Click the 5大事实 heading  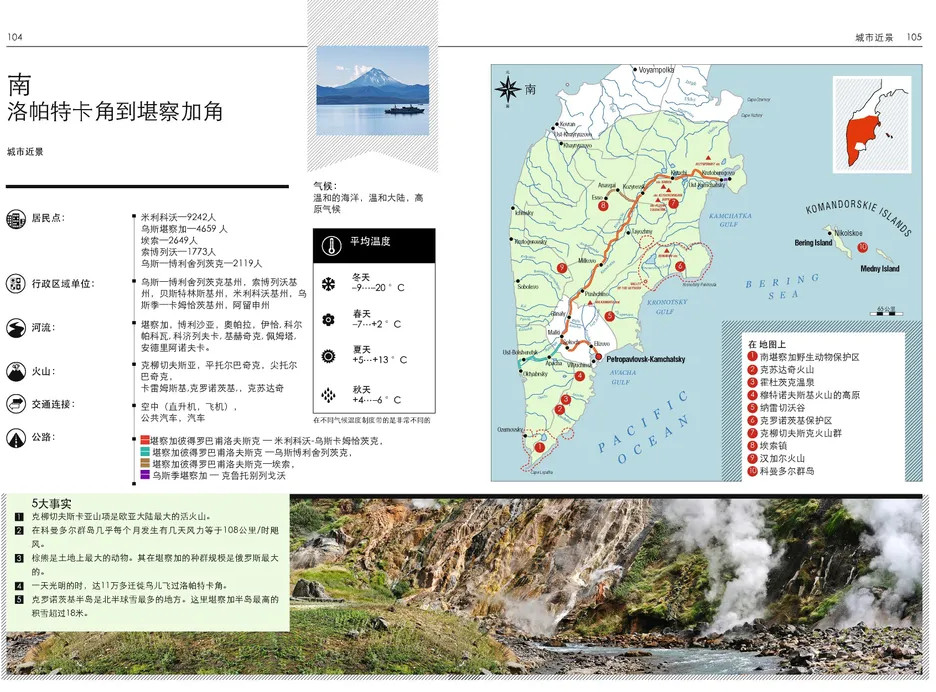click(51, 503)
